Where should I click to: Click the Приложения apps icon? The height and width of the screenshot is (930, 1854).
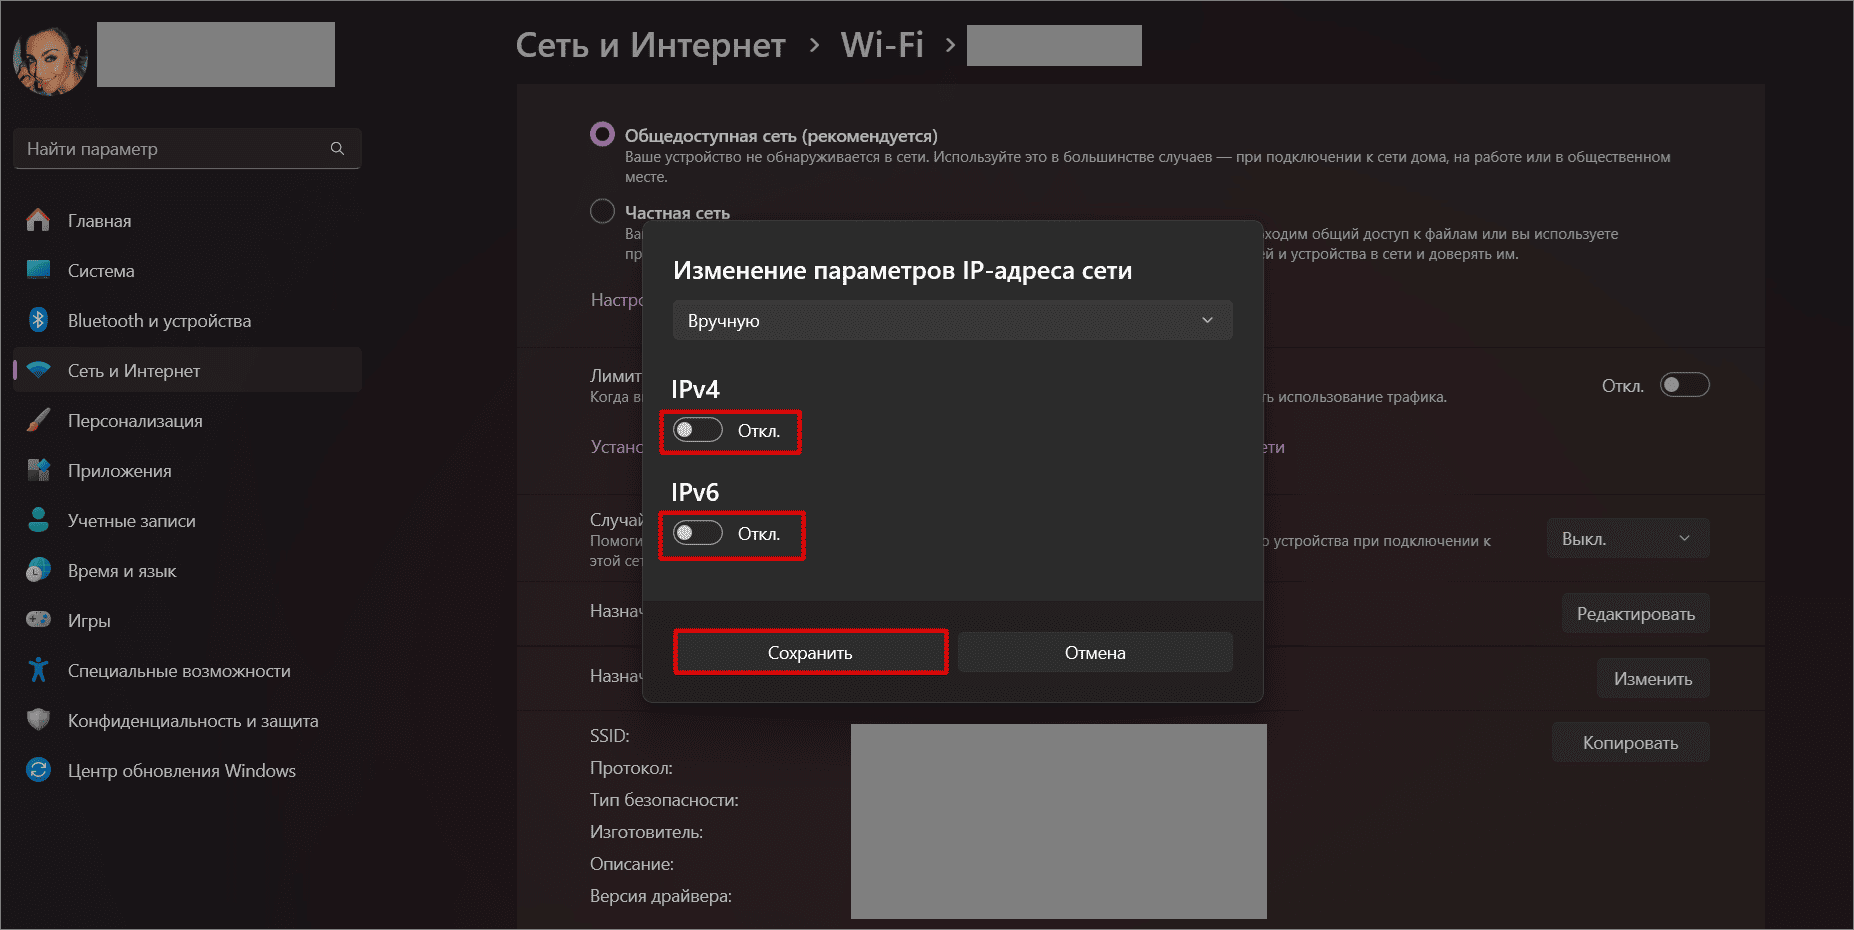pos(38,470)
